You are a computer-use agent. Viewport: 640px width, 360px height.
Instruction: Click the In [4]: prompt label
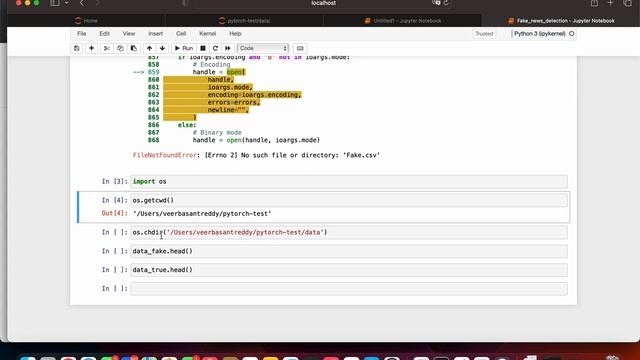[114, 200]
